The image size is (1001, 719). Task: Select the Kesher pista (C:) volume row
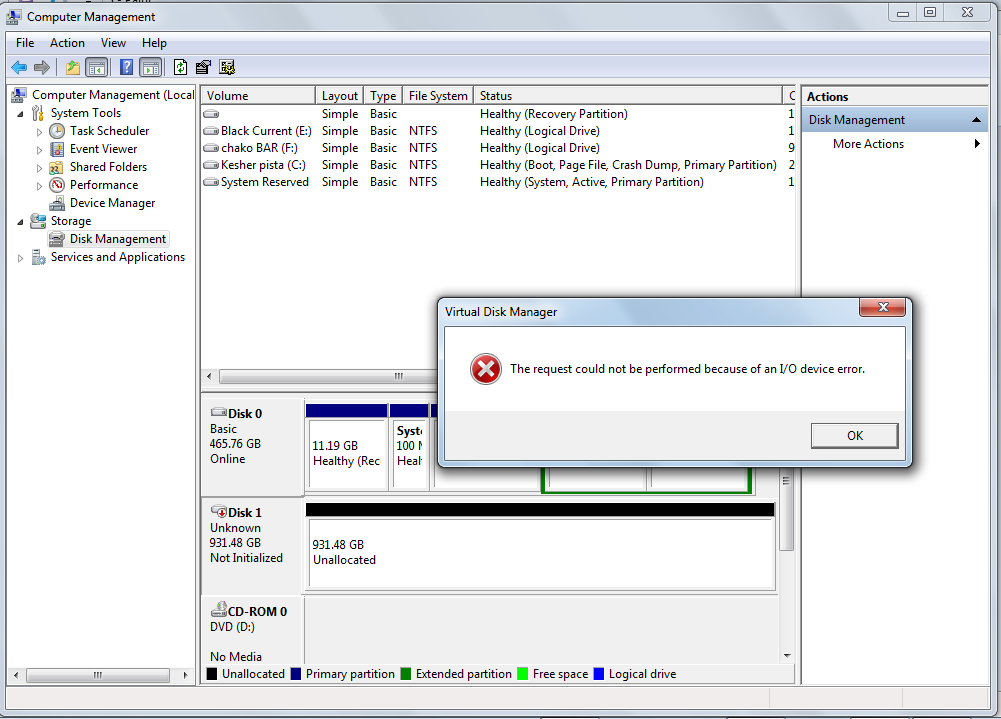(497, 165)
